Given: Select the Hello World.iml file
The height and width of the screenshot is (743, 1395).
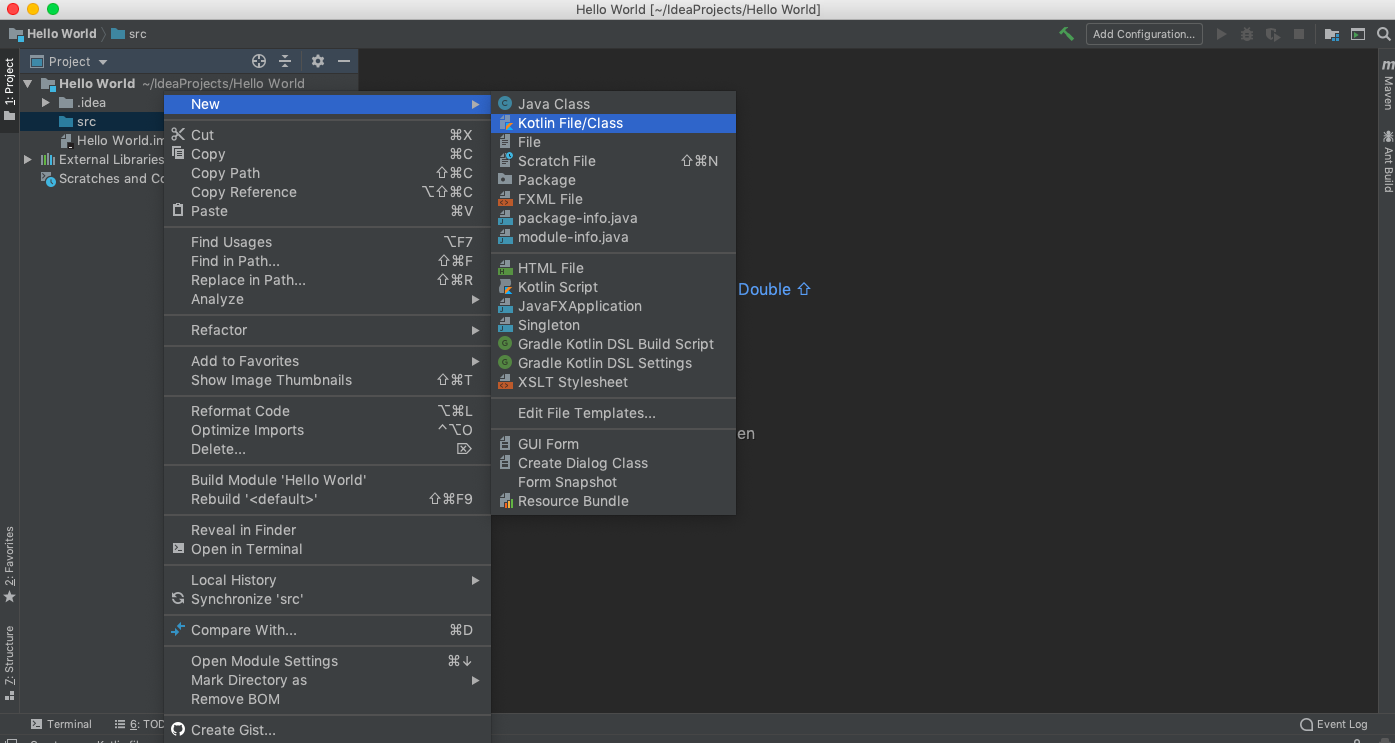Looking at the screenshot, I should pyautogui.click(x=111, y=141).
